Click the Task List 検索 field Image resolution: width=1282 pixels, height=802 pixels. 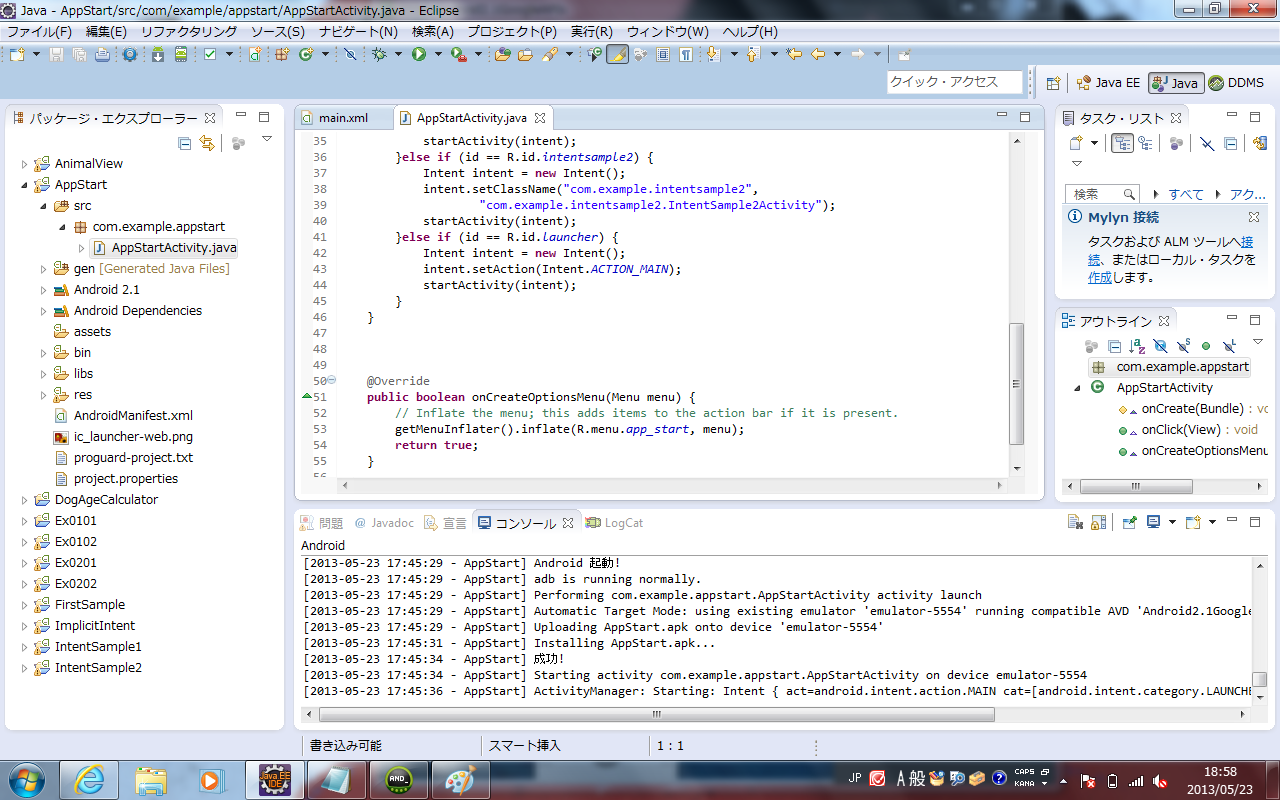1102,194
